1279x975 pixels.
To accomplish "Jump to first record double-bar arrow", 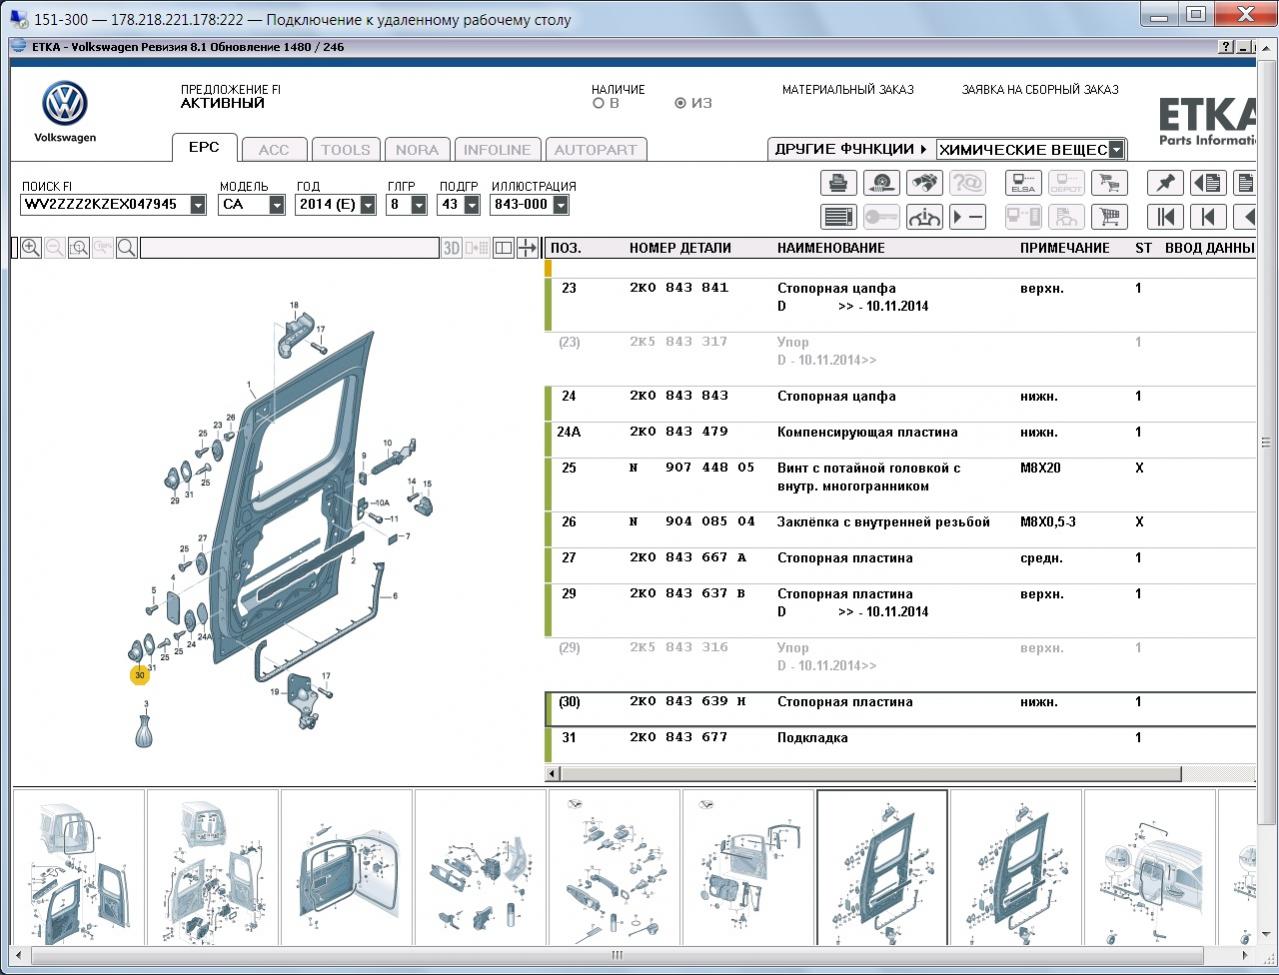I will point(1165,216).
